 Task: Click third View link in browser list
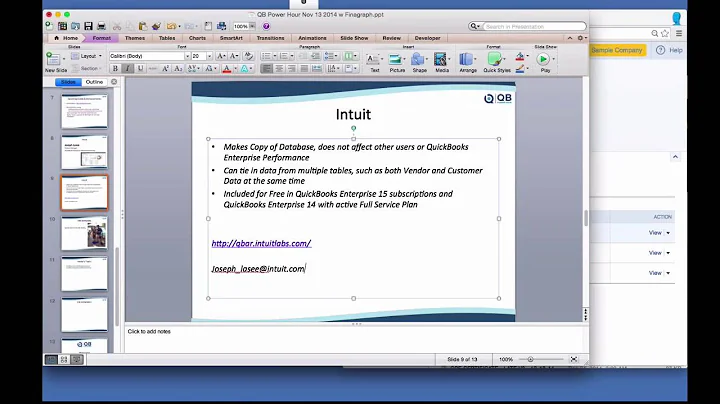click(x=655, y=273)
